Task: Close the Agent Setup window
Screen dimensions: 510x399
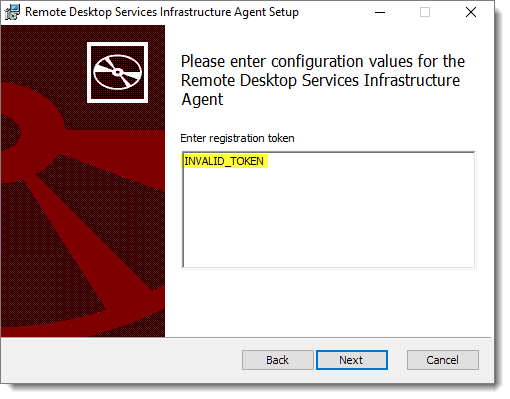Action: click(471, 13)
